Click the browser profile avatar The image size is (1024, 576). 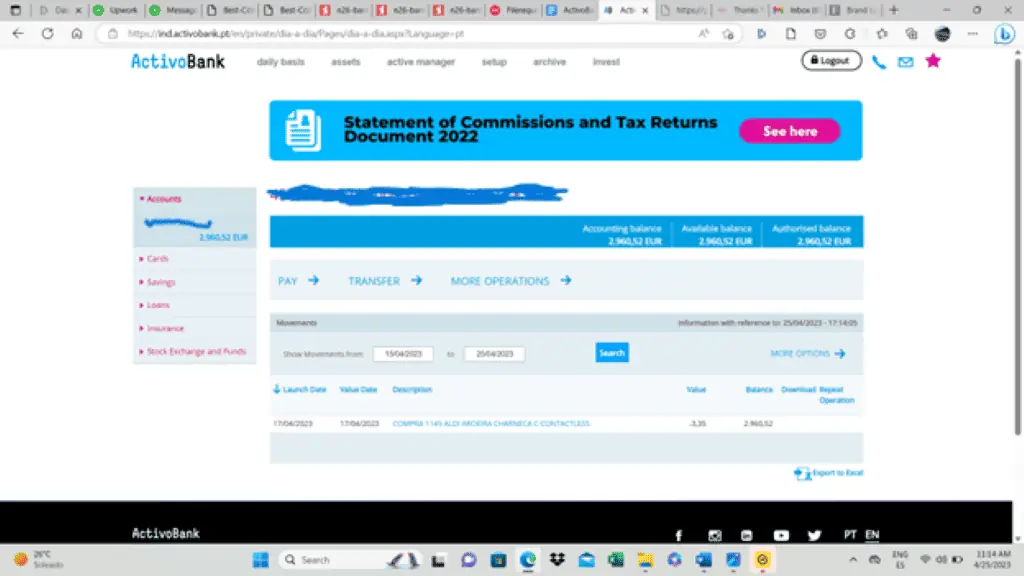coord(942,34)
